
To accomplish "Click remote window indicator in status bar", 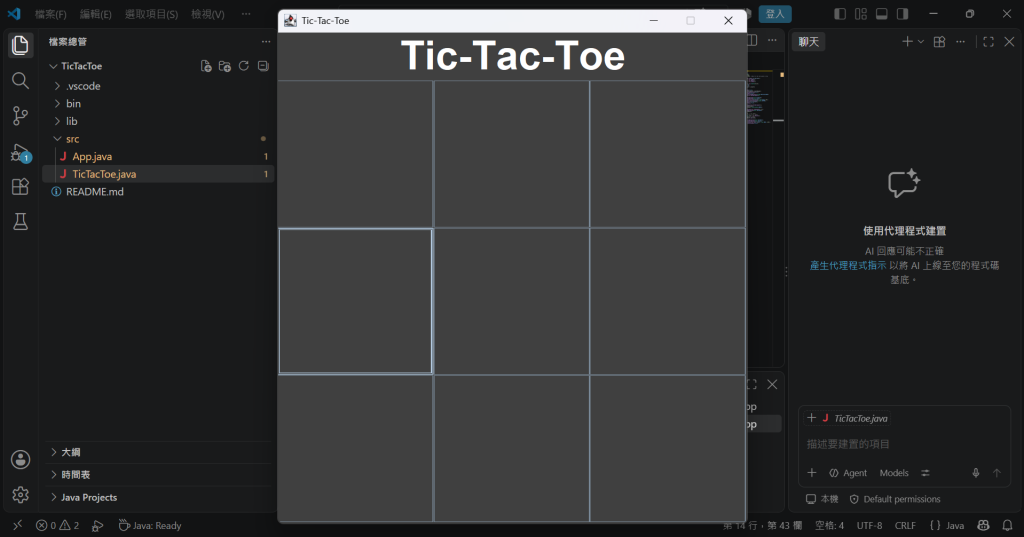I will (x=18, y=525).
